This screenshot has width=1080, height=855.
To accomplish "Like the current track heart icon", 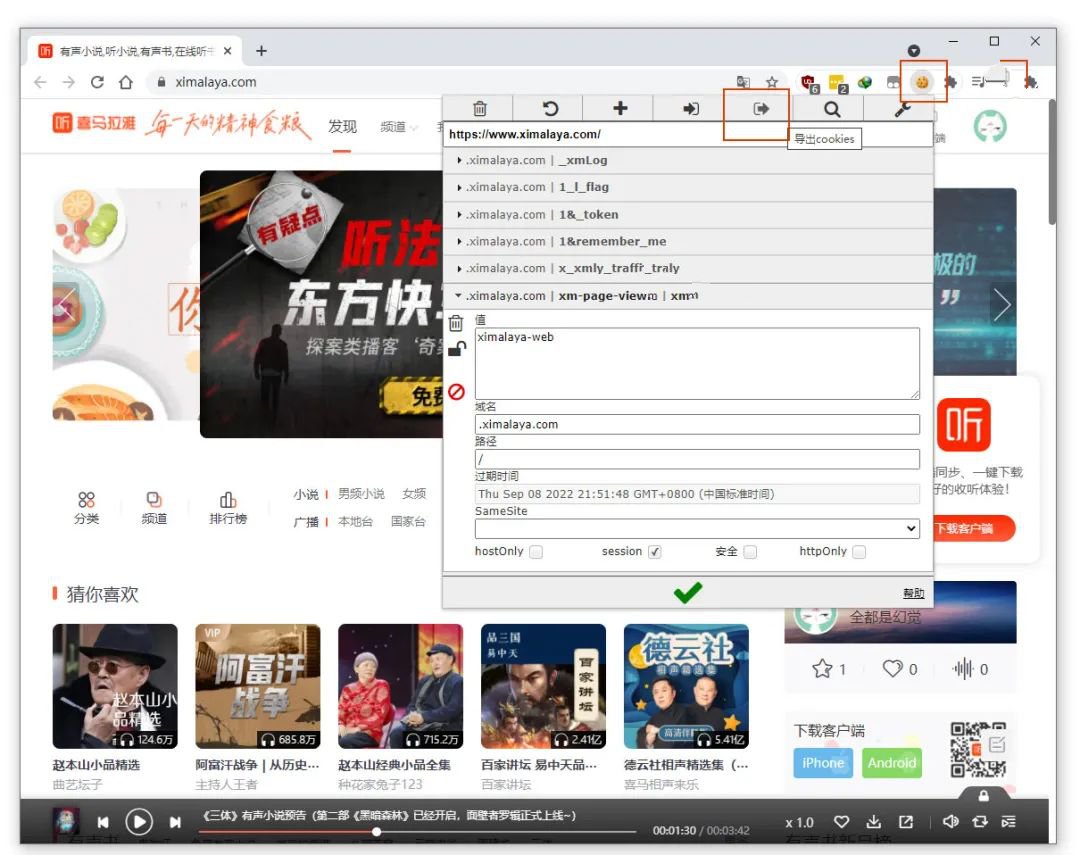I will point(841,821).
